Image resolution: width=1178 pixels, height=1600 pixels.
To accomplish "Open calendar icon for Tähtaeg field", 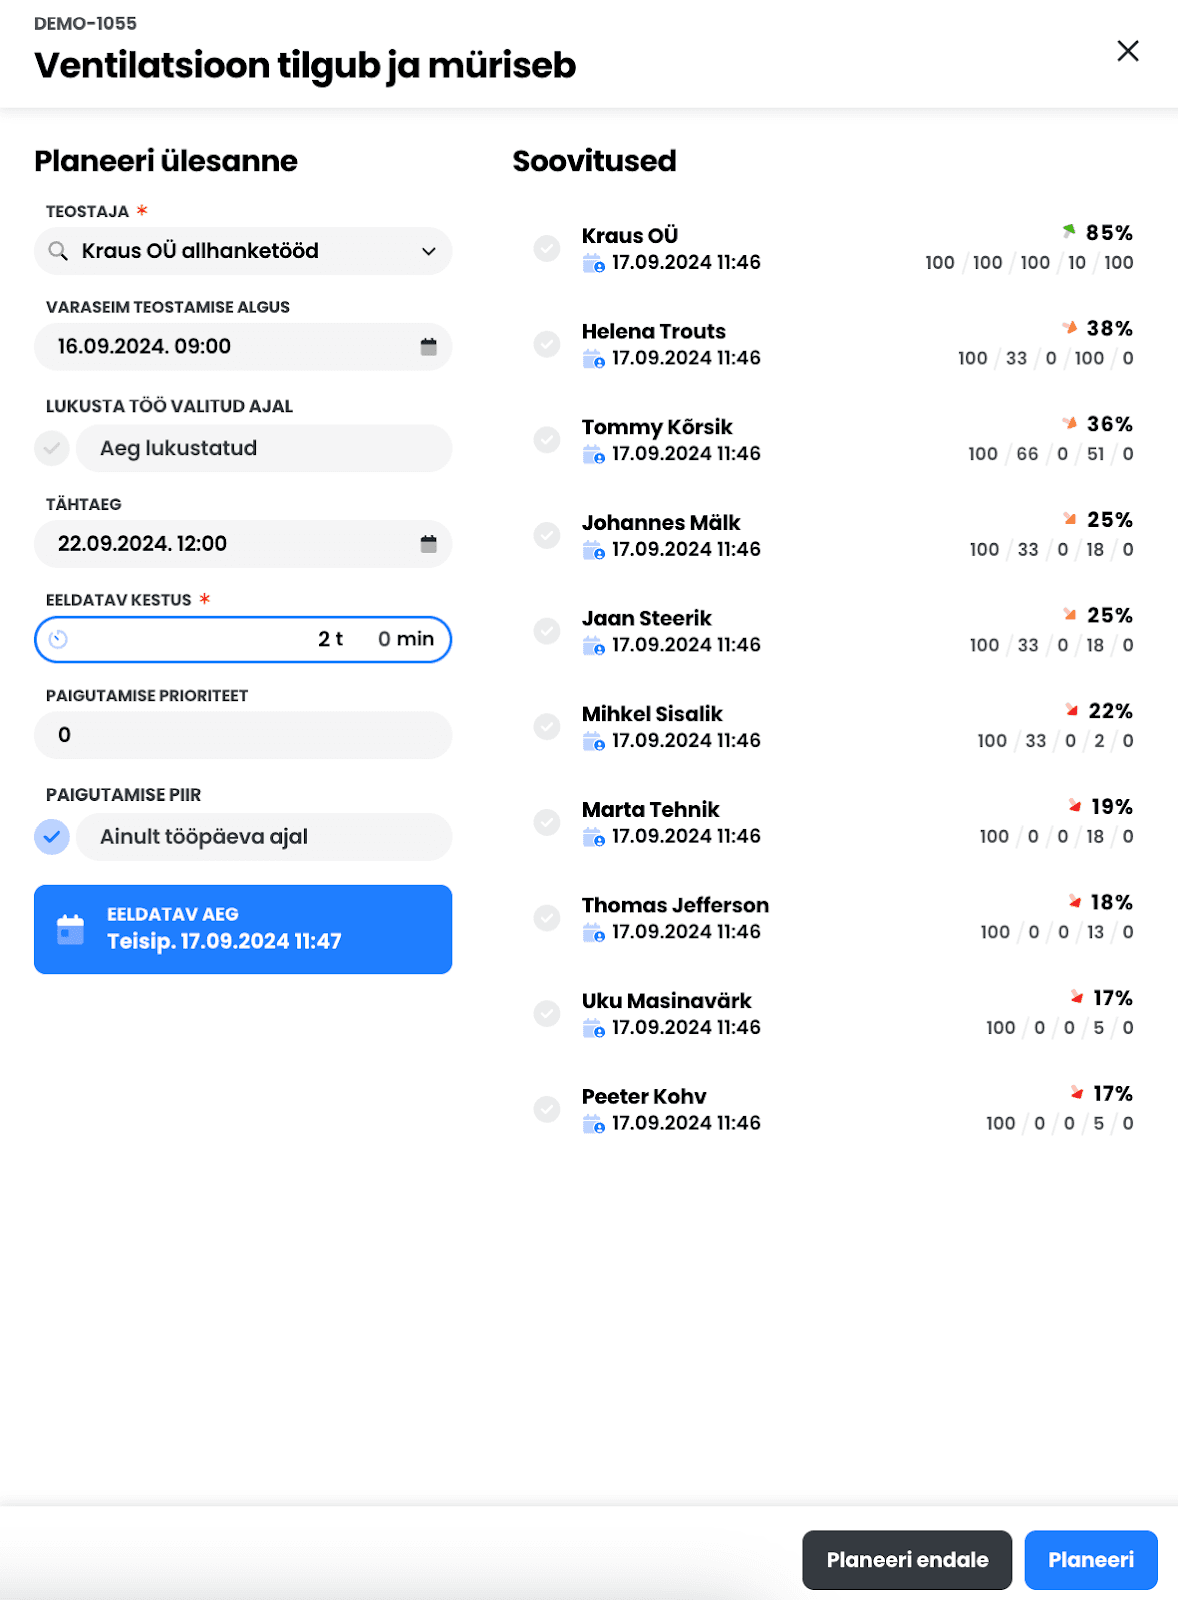I will [x=429, y=544].
